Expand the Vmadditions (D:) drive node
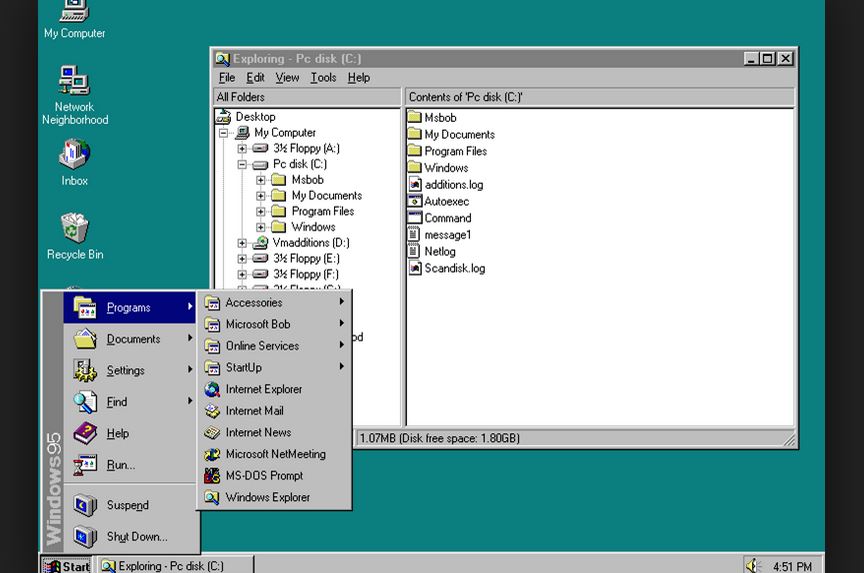Screen dimensions: 864x573 click(x=242, y=243)
